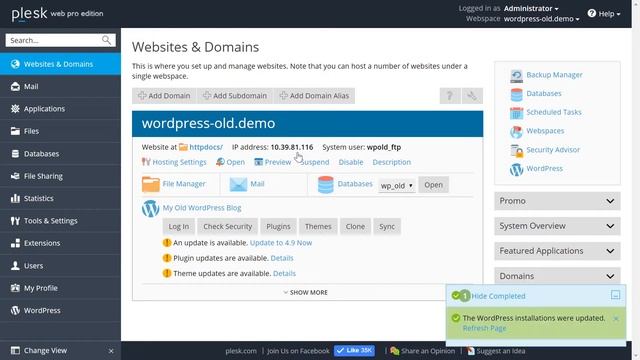This screenshot has height=360, width=640.
Task: Click the Databases stack icon beside wp_old
Action: pos(325,184)
